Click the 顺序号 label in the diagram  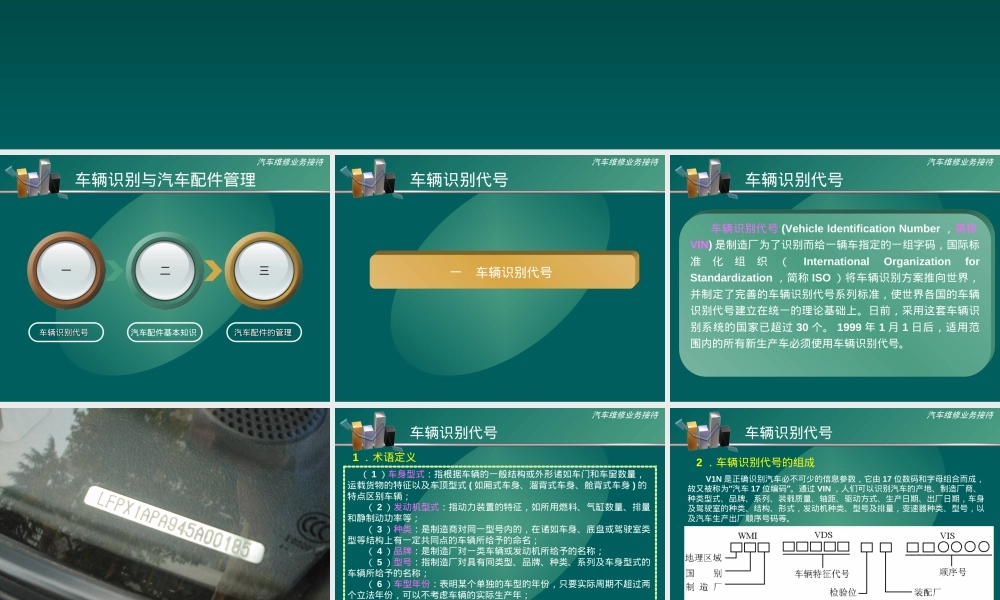pyautogui.click(x=953, y=572)
